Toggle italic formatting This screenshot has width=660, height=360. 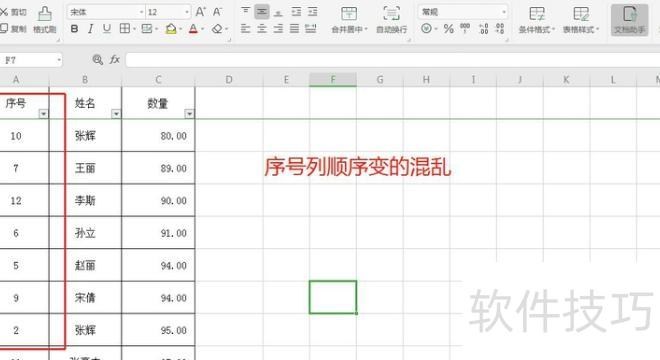(x=90, y=29)
